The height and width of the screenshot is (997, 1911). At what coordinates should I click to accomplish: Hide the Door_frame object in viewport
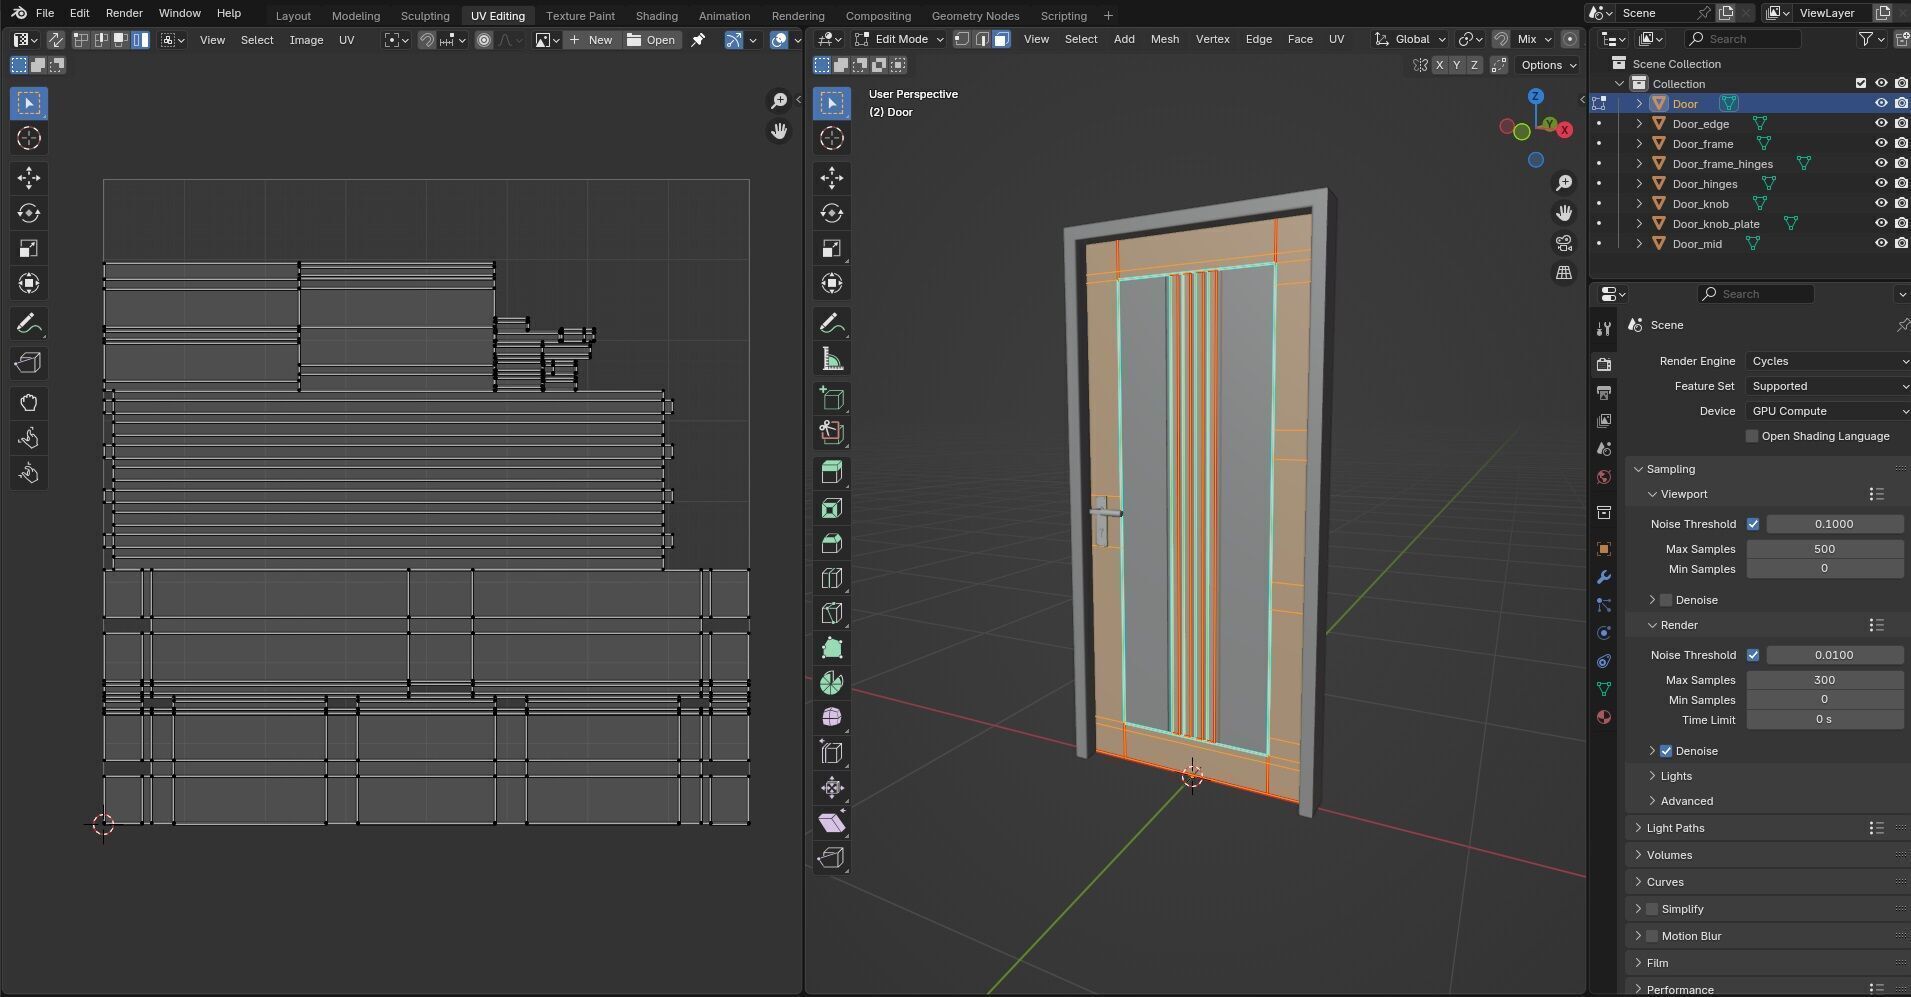pyautogui.click(x=1880, y=143)
